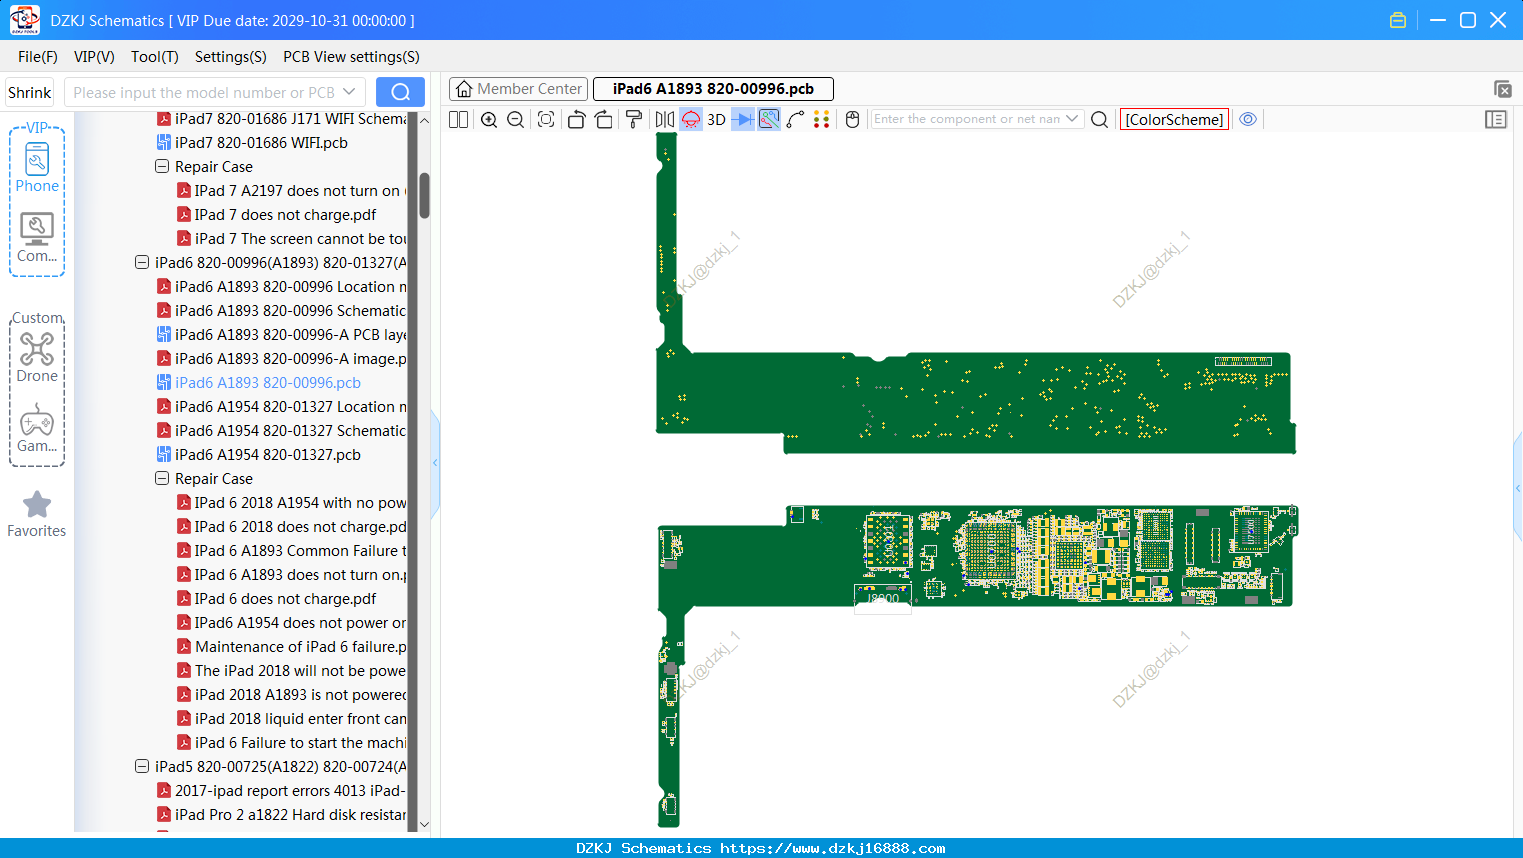Toggle the net trace display icon

pyautogui.click(x=769, y=119)
